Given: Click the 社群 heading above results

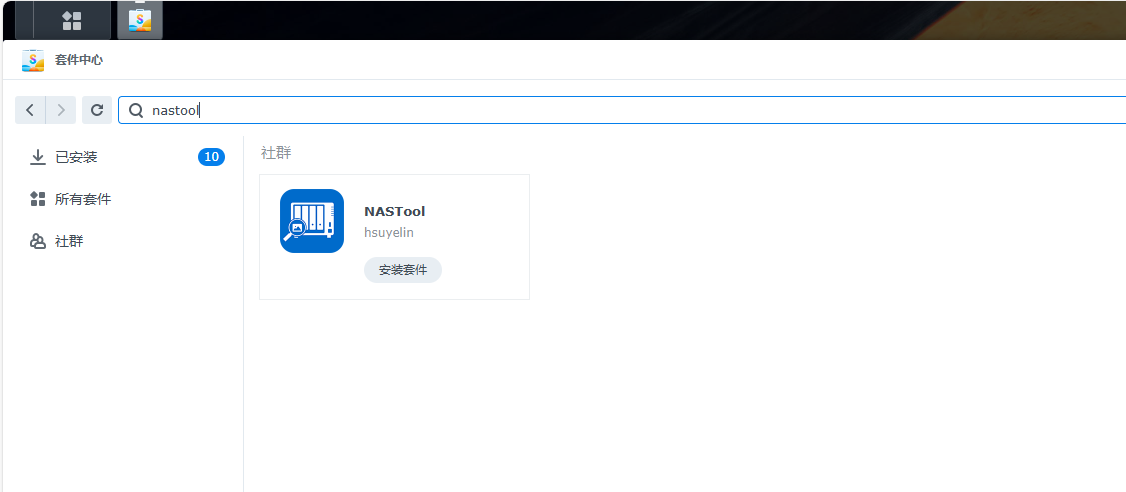Looking at the screenshot, I should pyautogui.click(x=276, y=152).
